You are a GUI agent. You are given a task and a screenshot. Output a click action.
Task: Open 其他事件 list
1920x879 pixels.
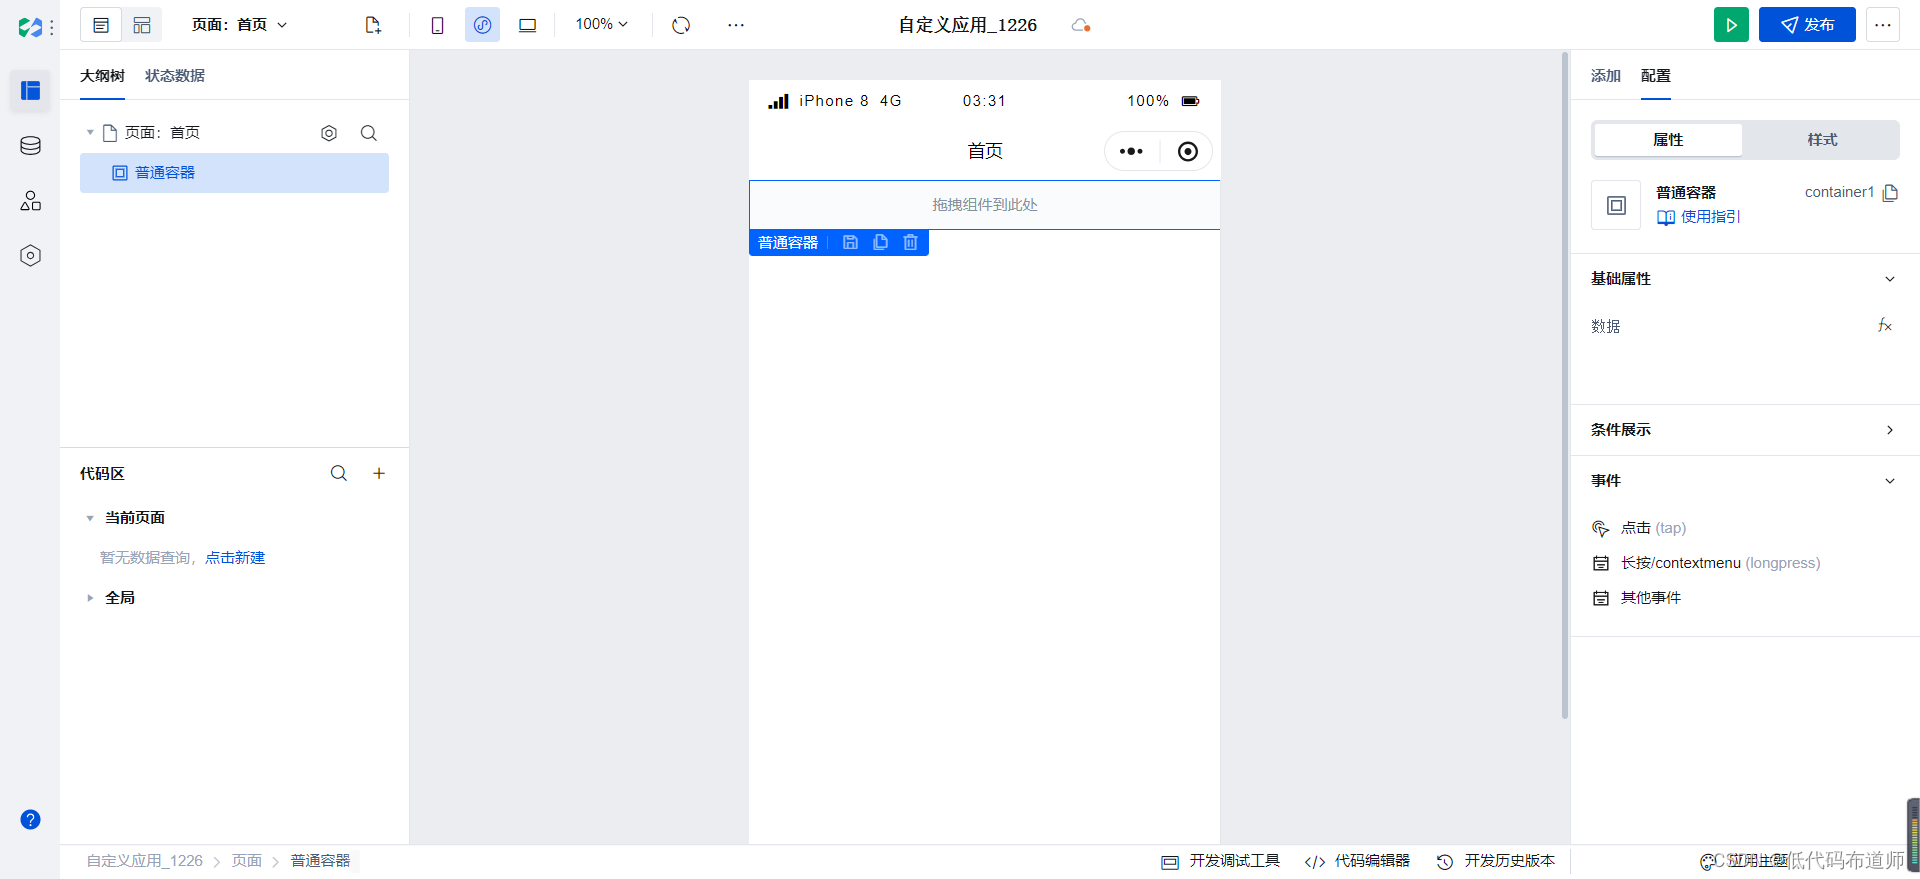click(x=1637, y=598)
